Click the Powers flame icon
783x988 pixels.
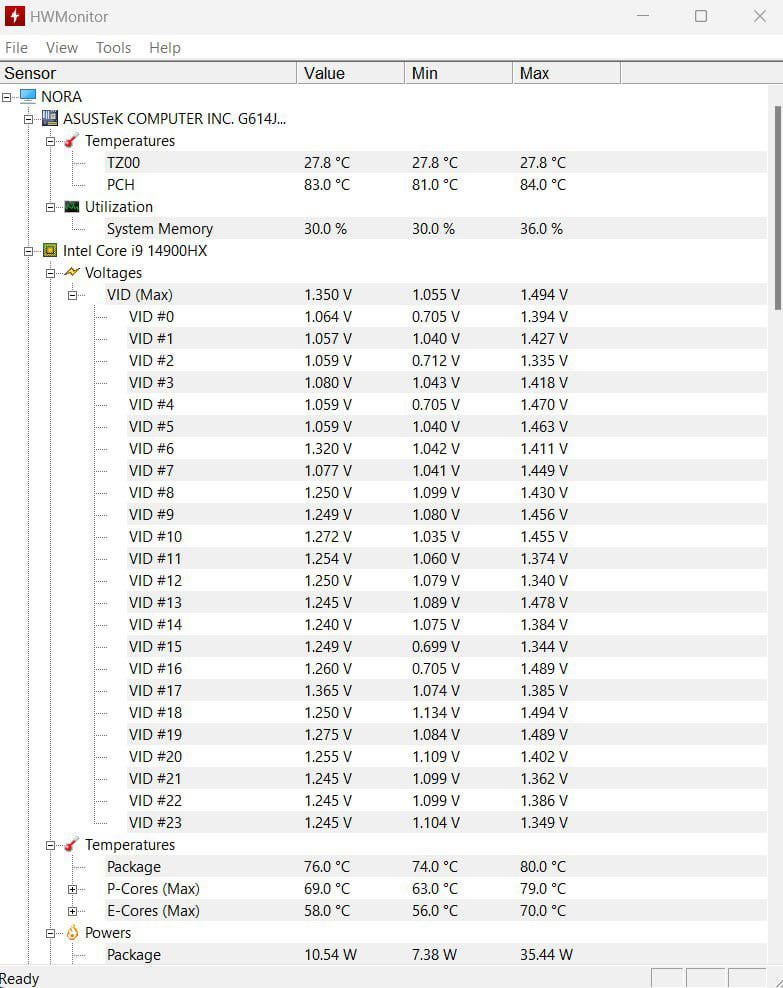(72, 932)
